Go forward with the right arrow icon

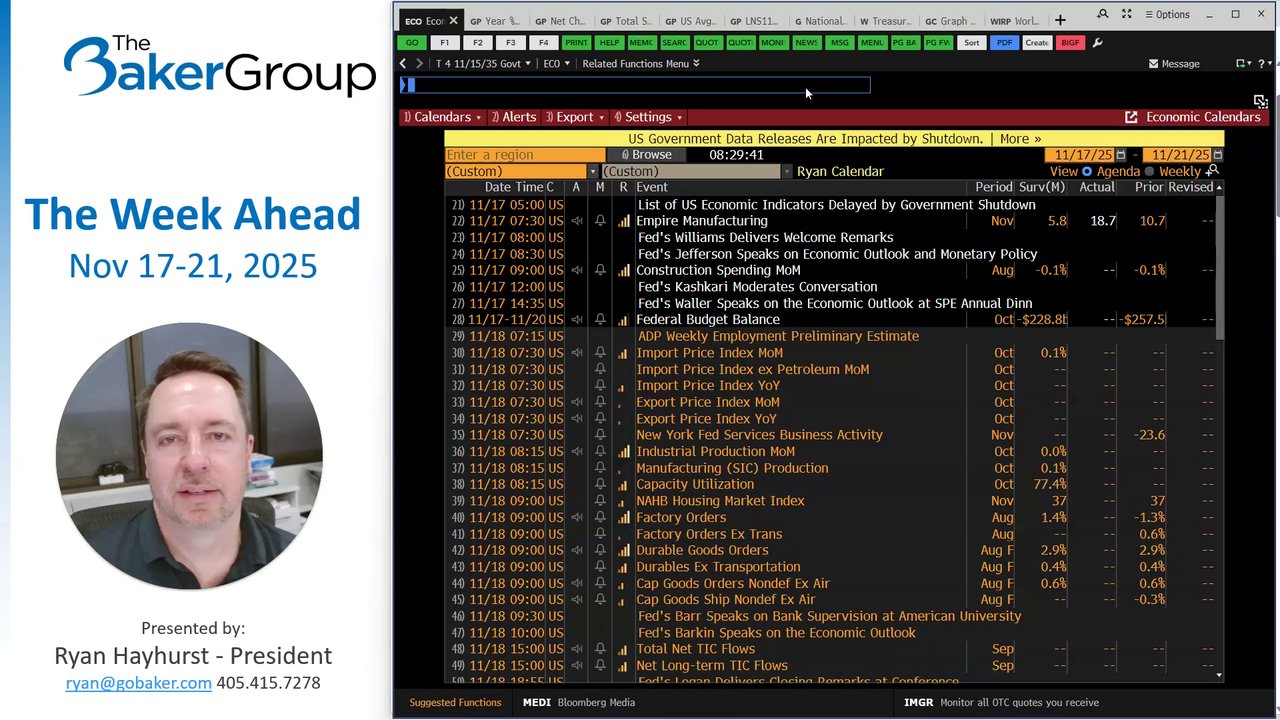click(419, 64)
